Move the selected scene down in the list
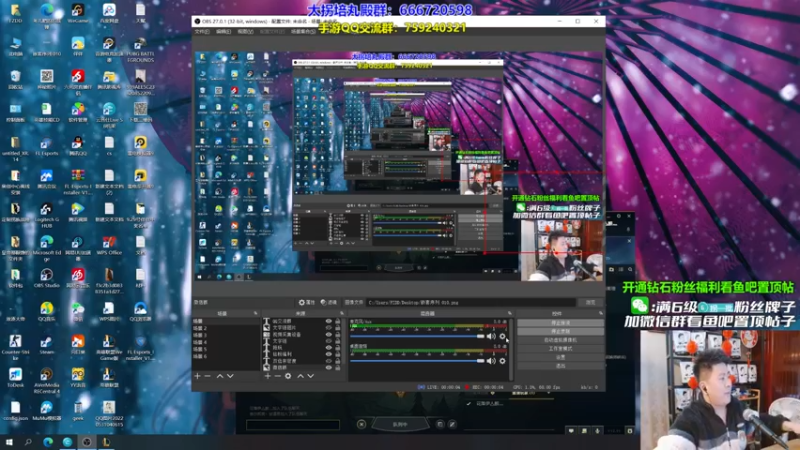Image resolution: width=800 pixels, height=450 pixels. [x=230, y=376]
